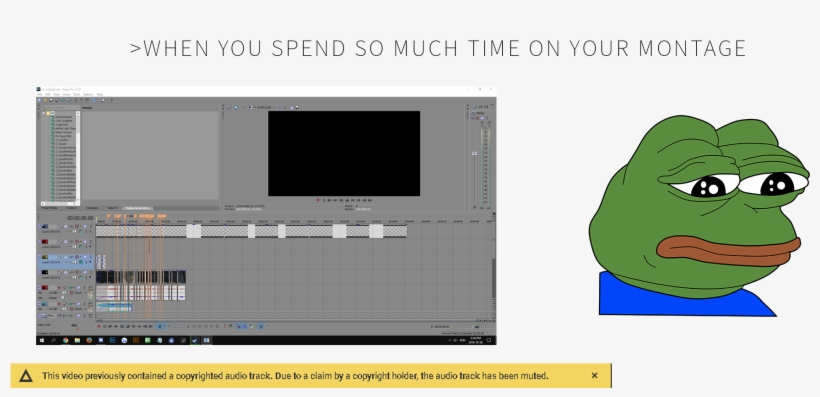Click Pause under the video preview window

coord(341,200)
